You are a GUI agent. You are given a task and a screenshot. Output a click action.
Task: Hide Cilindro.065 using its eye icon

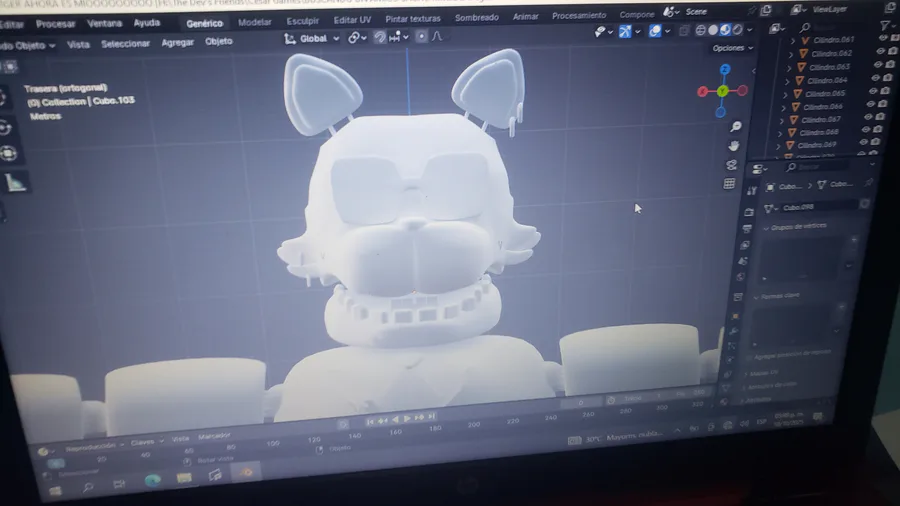click(875, 91)
